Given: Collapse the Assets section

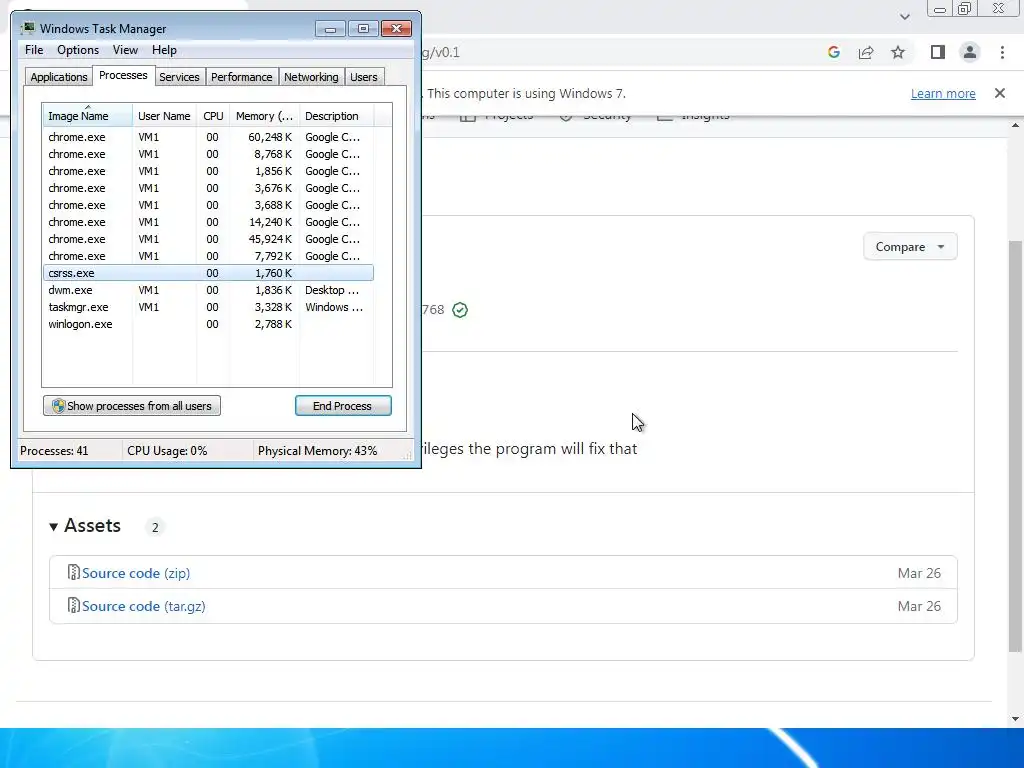Looking at the screenshot, I should click(x=54, y=526).
